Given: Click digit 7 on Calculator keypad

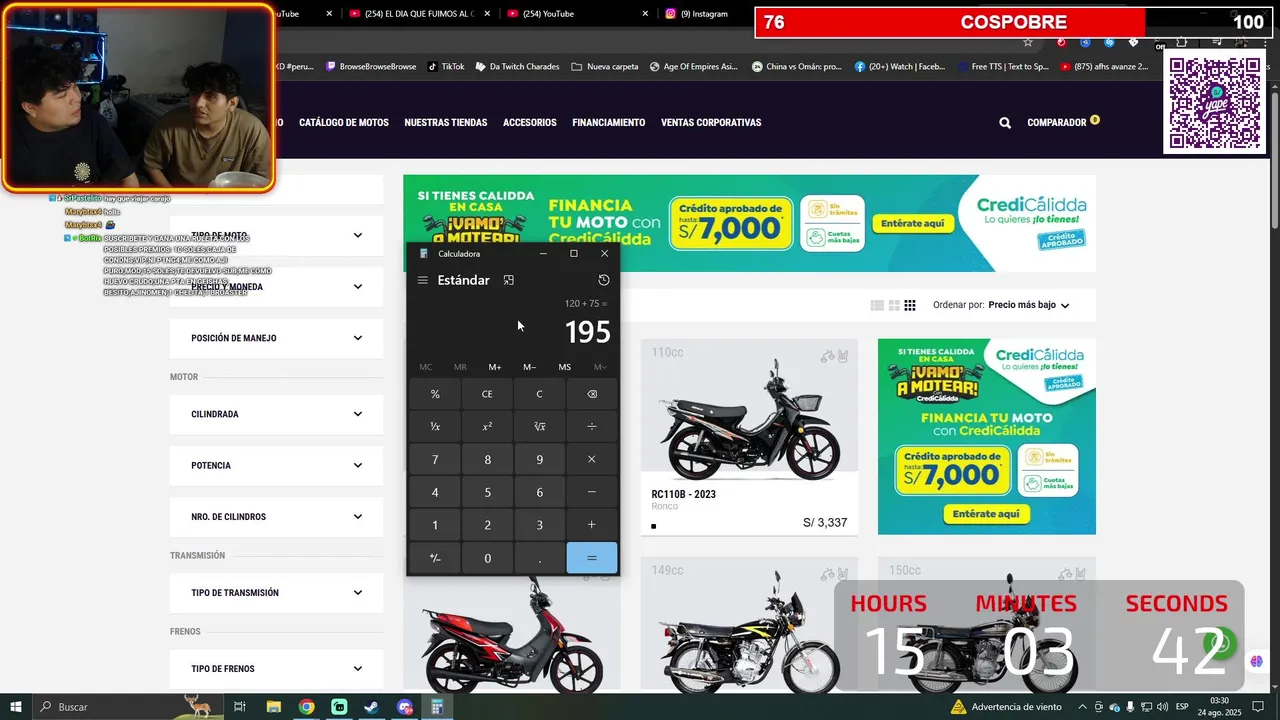Looking at the screenshot, I should coord(435,460).
